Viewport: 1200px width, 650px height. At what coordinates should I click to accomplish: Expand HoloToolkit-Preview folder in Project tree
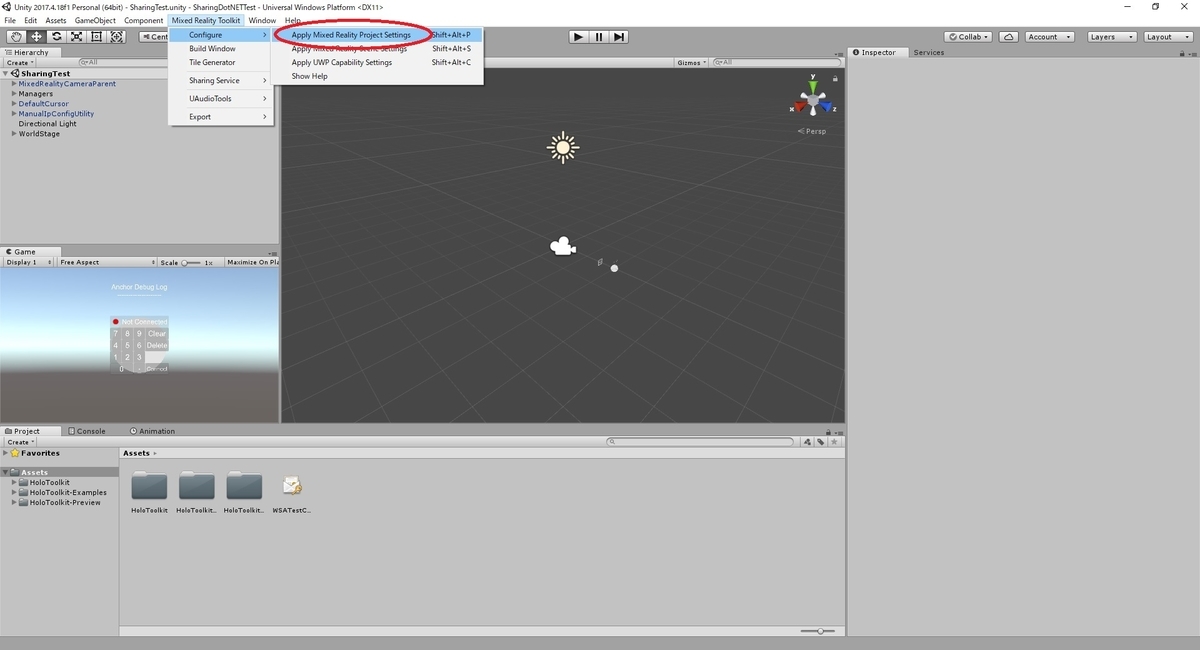15,503
